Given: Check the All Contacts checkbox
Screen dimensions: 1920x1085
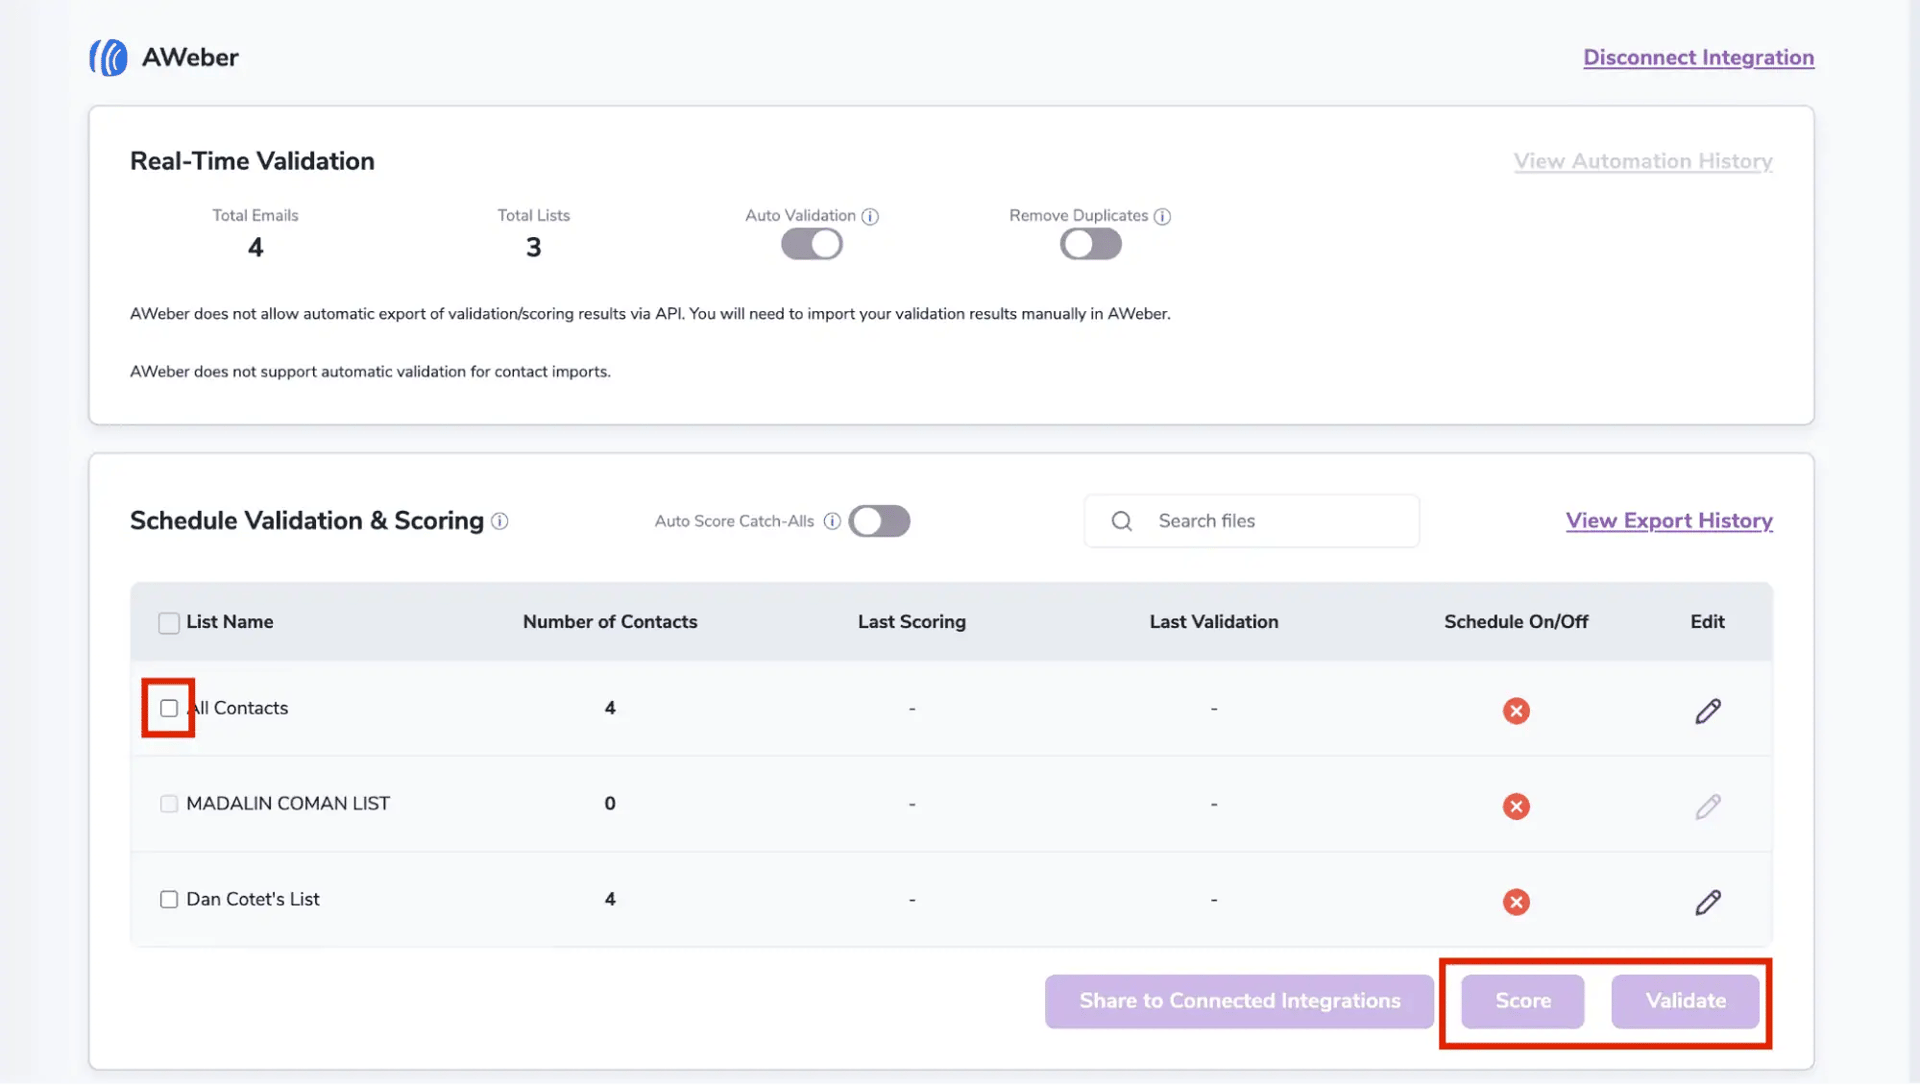Looking at the screenshot, I should 168,707.
